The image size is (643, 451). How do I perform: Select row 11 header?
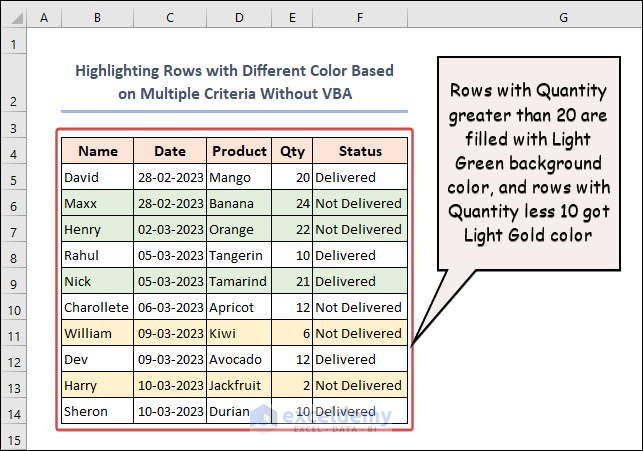coord(14,333)
